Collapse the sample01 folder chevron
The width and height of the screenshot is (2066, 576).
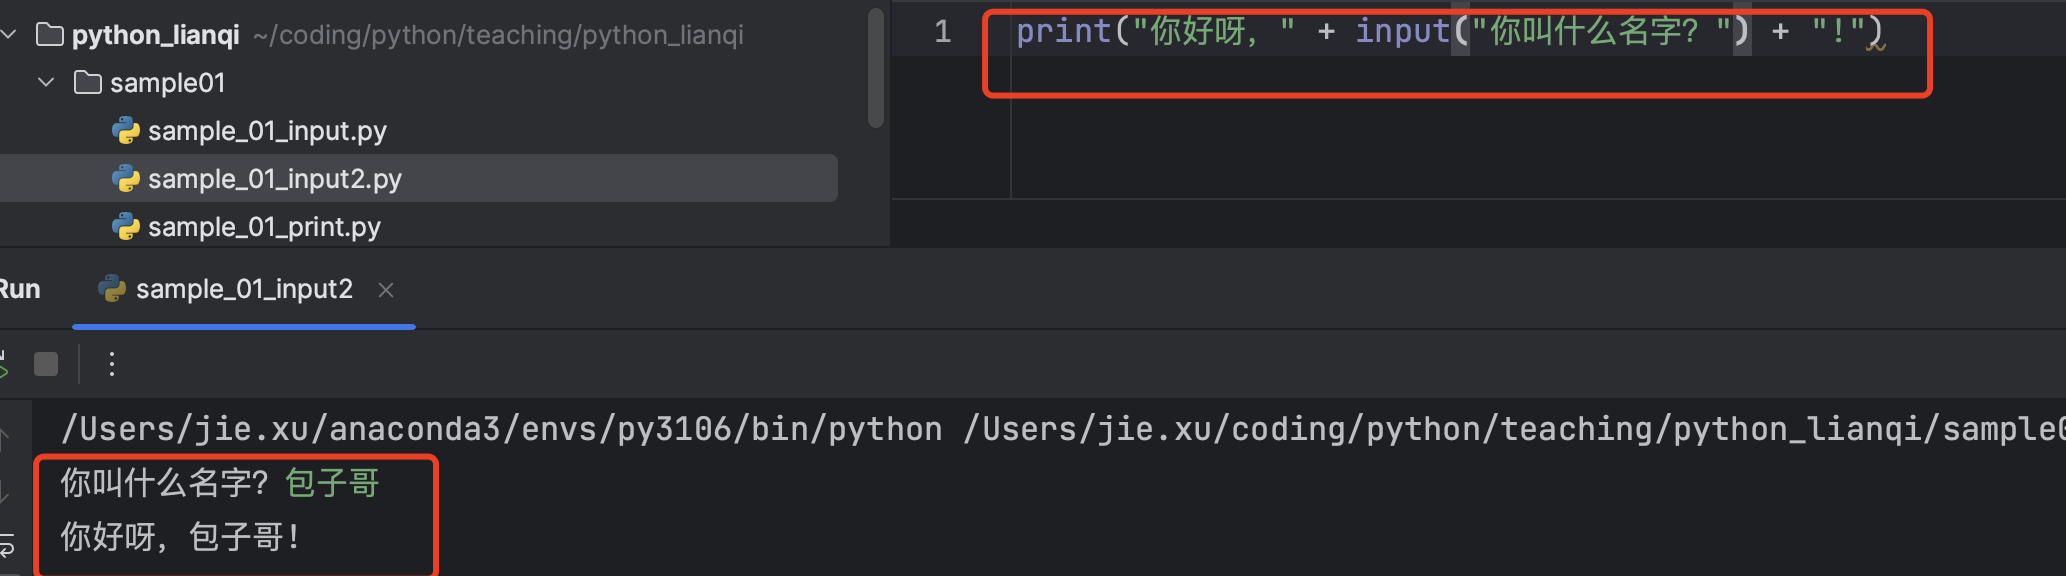click(x=46, y=83)
